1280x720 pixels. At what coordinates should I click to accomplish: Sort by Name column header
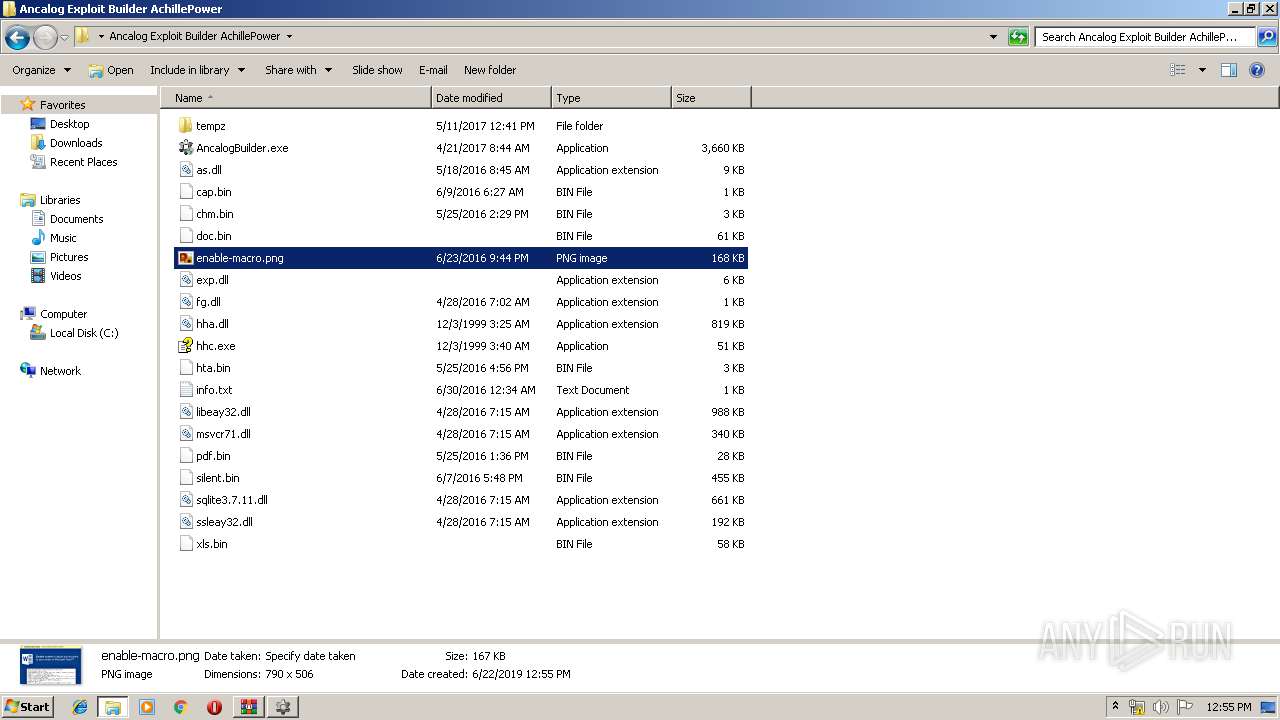pos(296,98)
